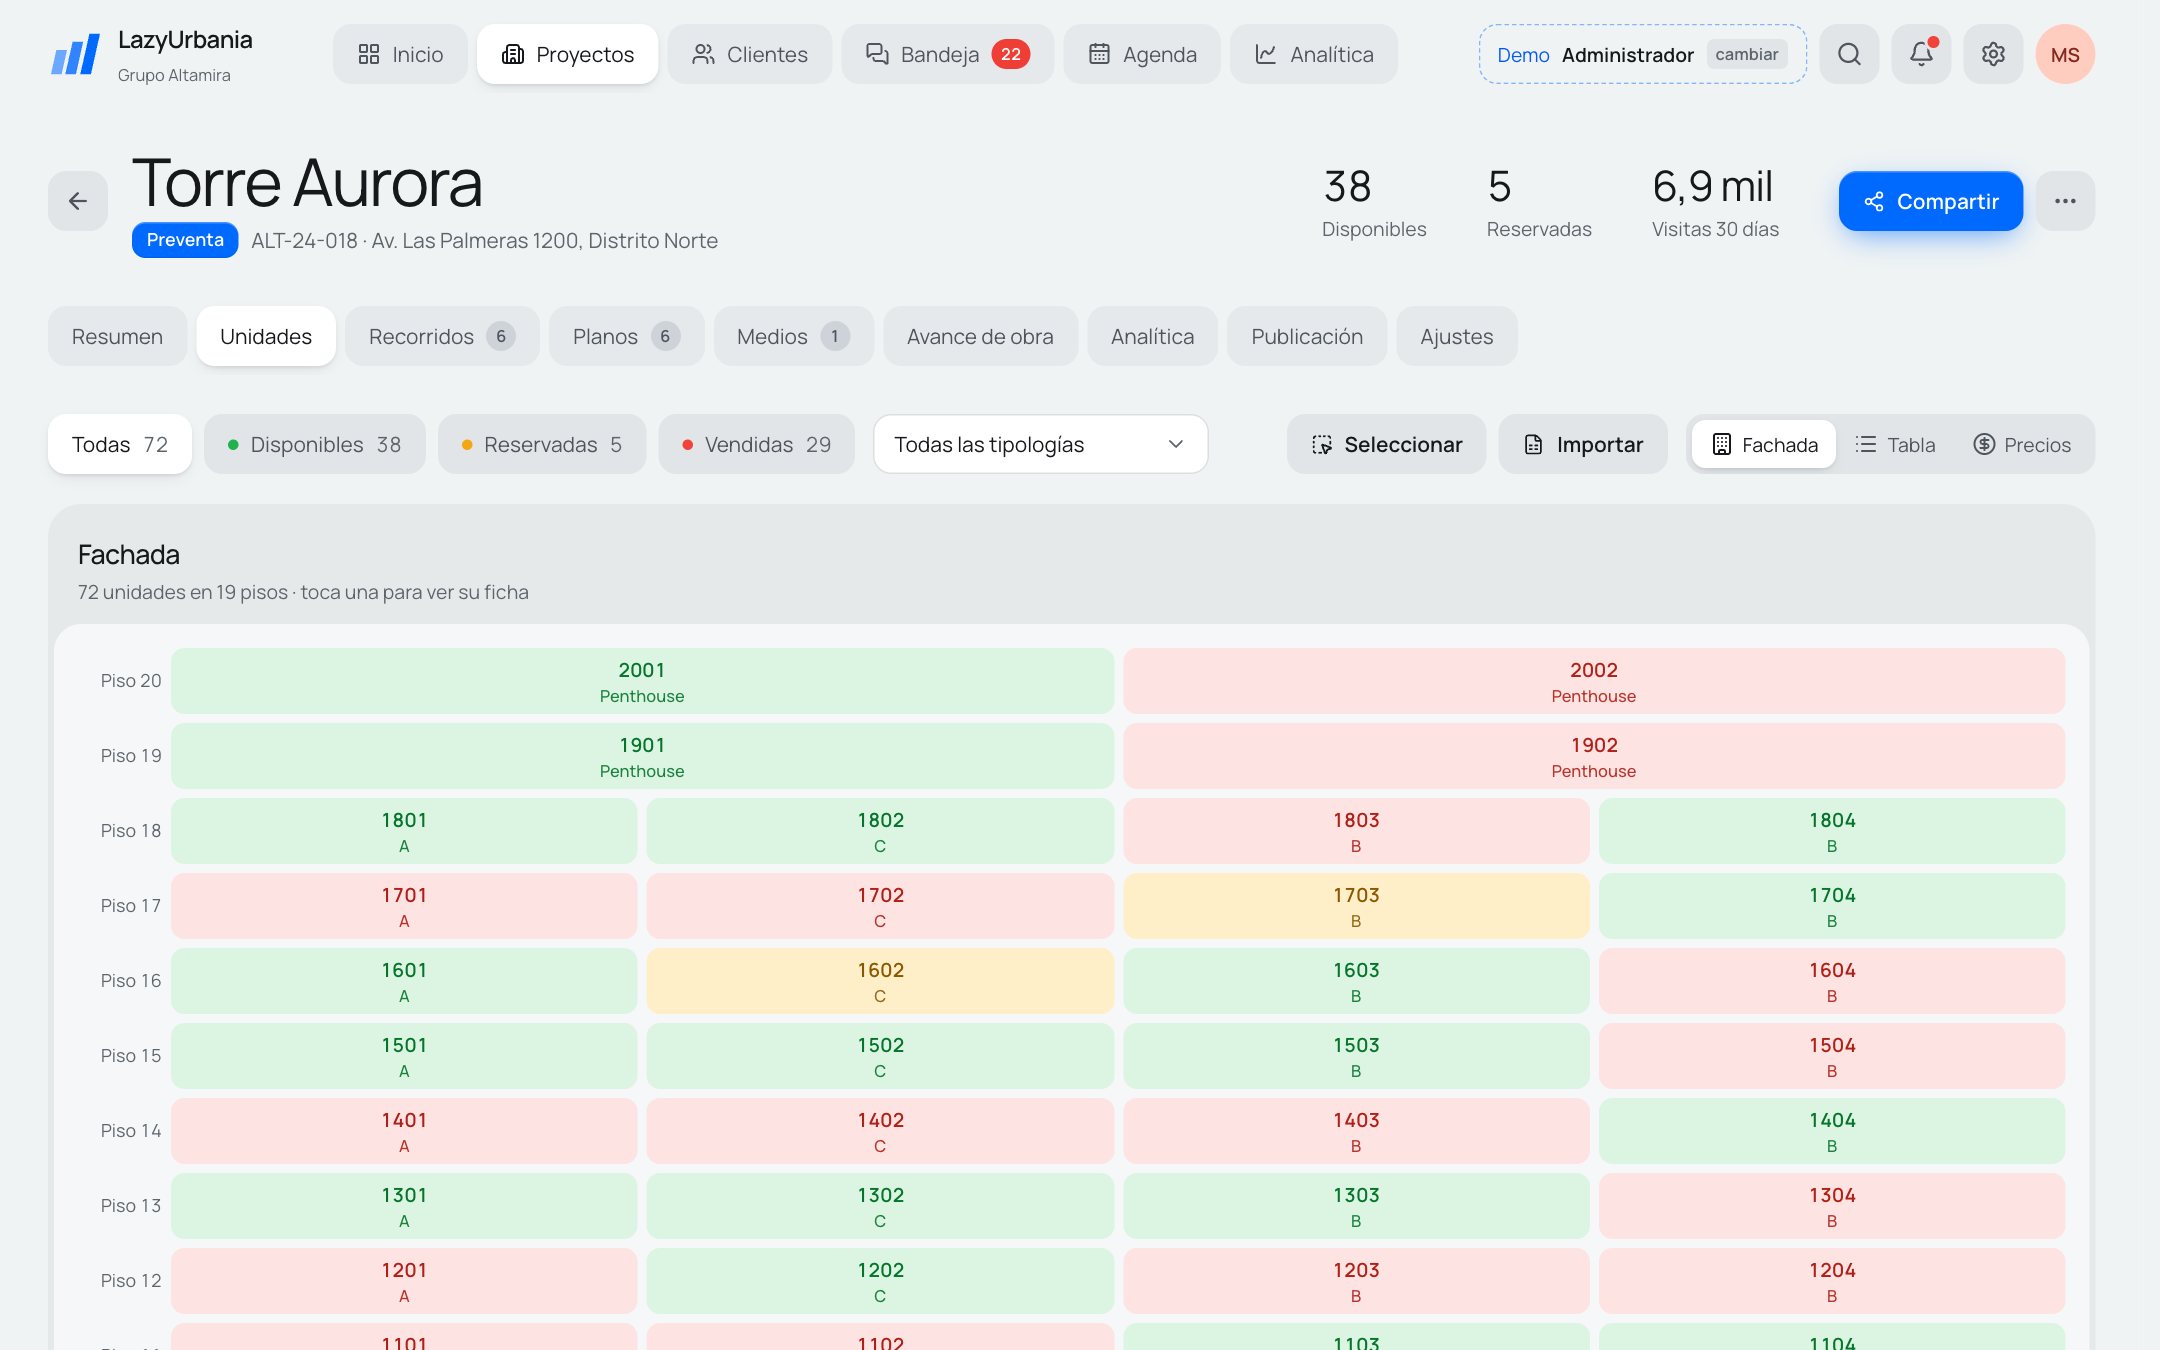Filter by Reservadas 5 units
The height and width of the screenshot is (1350, 2160).
click(x=542, y=444)
